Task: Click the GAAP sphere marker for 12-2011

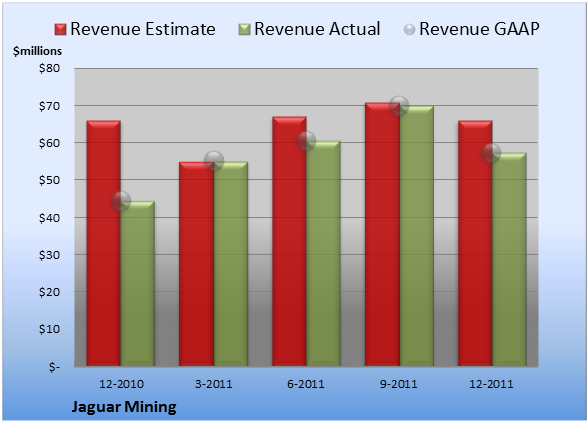Action: click(491, 153)
